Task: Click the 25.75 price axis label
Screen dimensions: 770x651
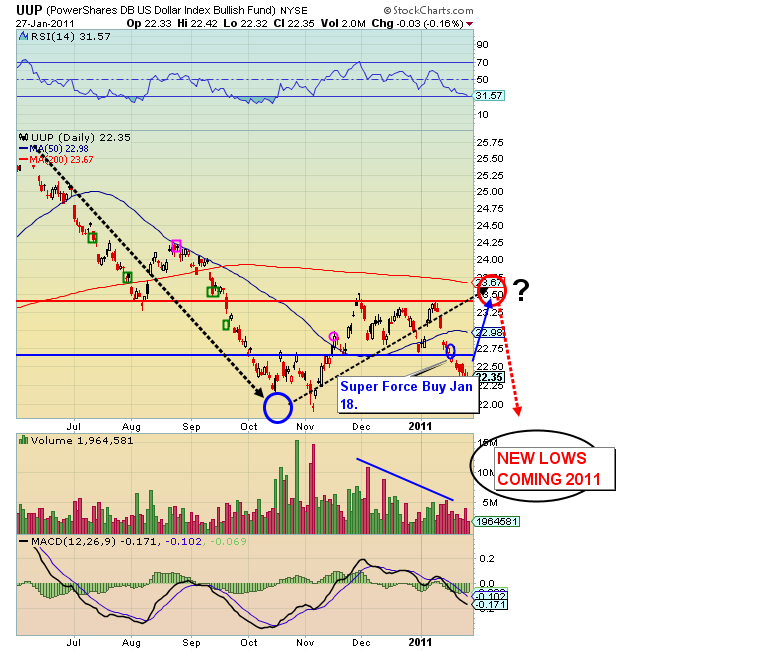Action: 490,143
